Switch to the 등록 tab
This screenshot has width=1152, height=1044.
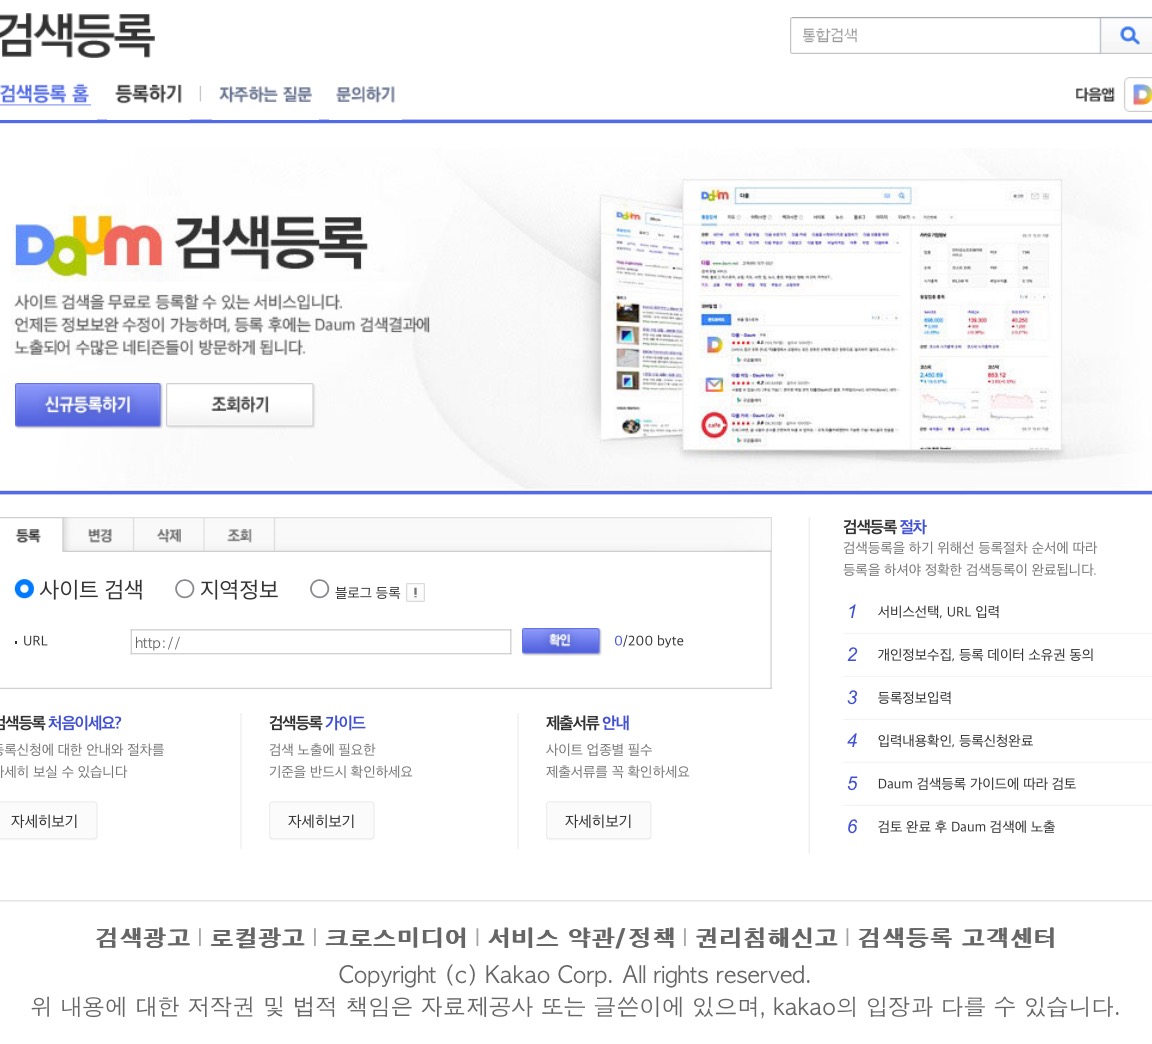(x=29, y=535)
